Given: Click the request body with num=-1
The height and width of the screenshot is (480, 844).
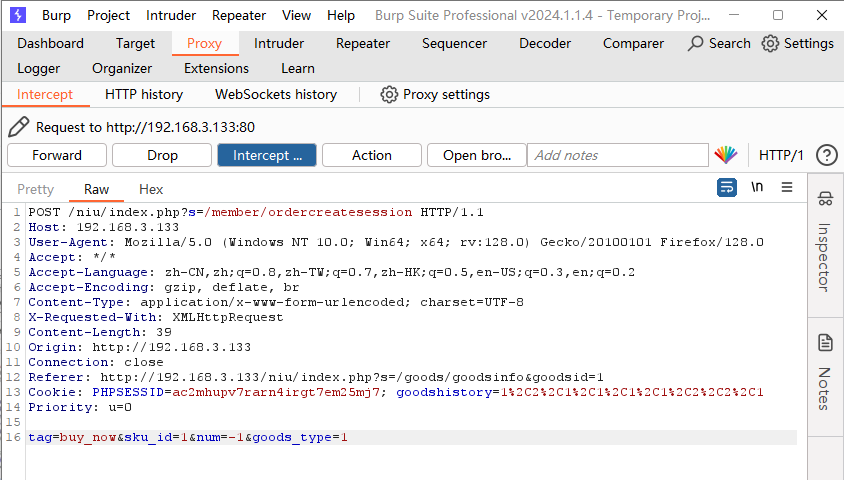Looking at the screenshot, I should click(x=188, y=437).
